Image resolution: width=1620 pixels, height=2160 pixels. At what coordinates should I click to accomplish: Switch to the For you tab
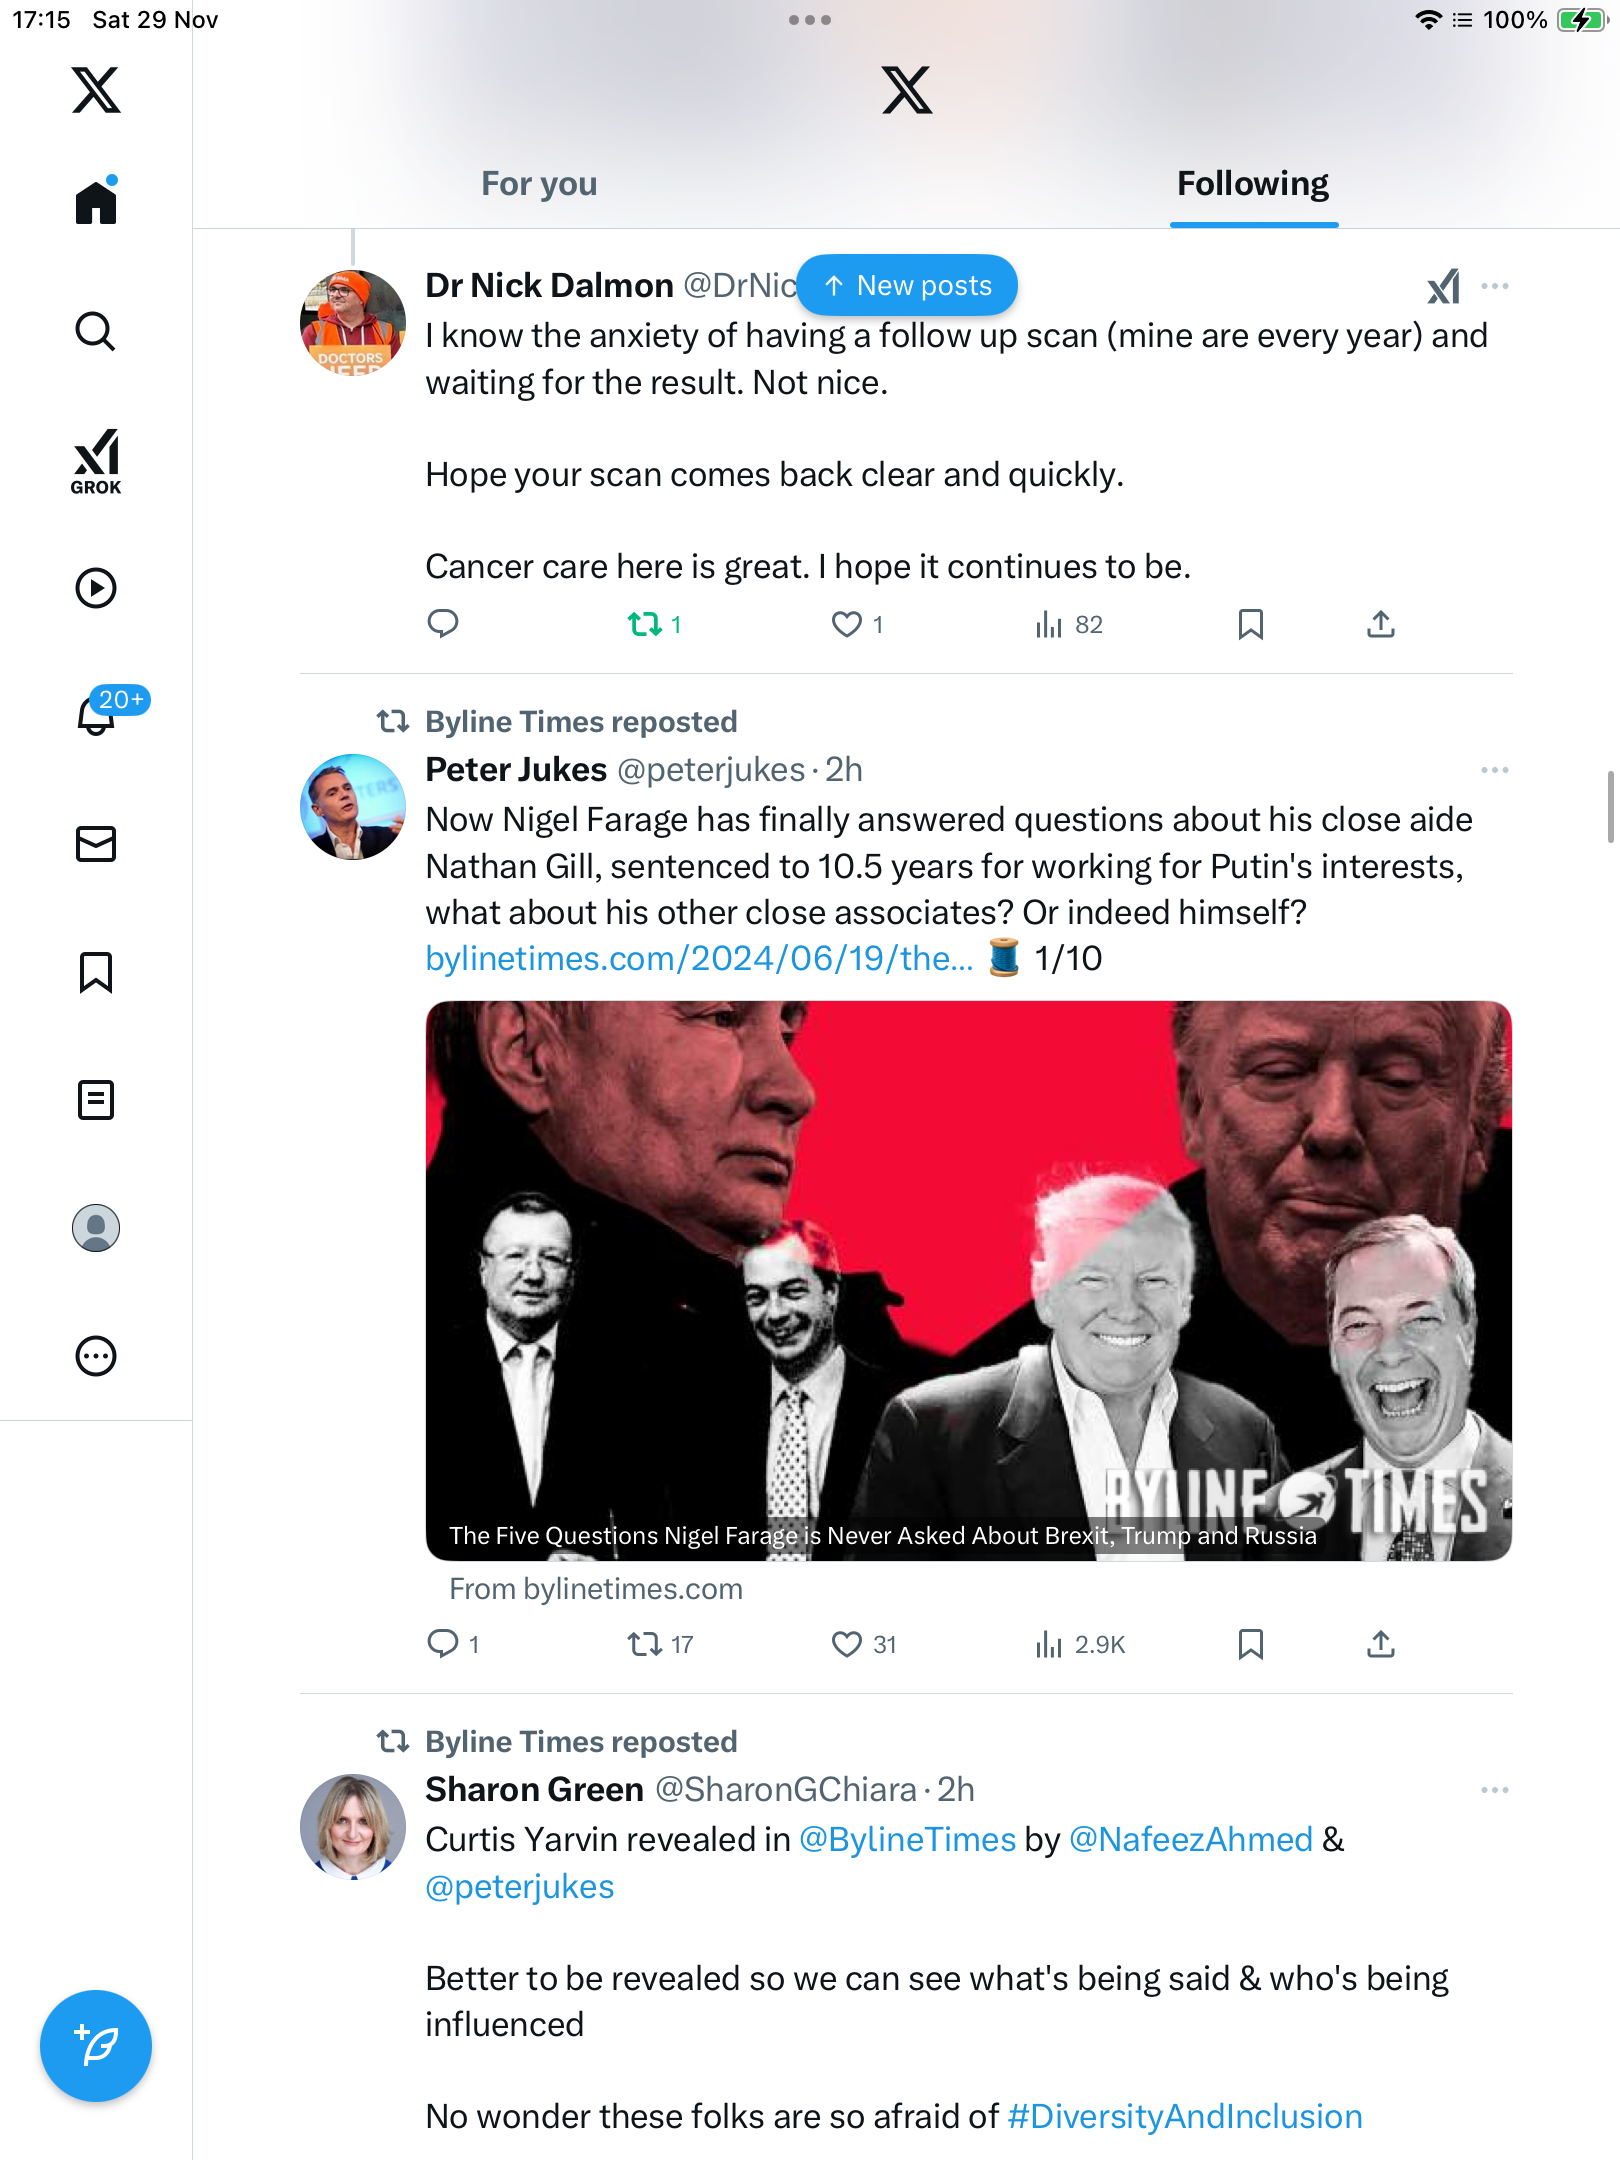[x=539, y=184]
